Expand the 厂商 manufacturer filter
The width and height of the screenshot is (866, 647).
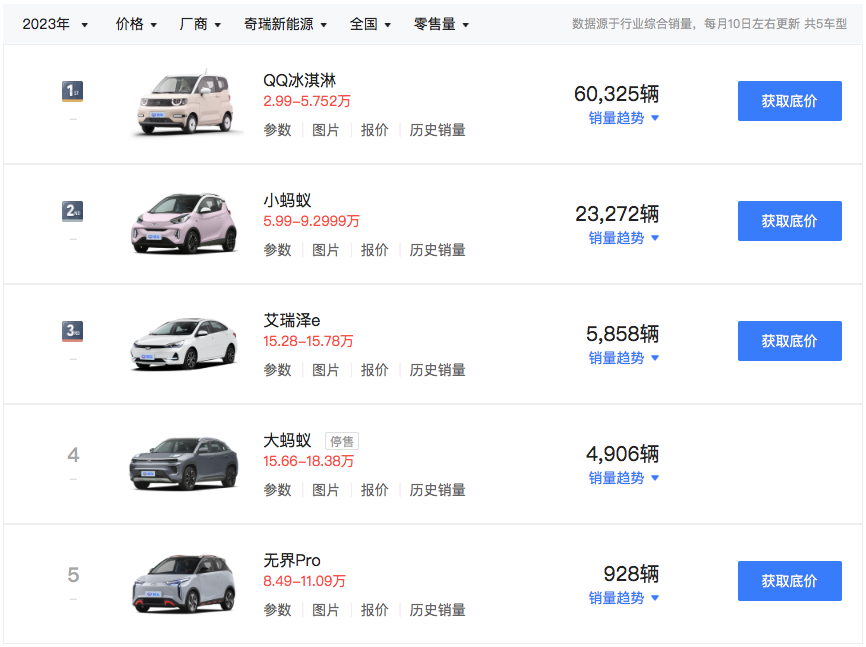point(200,24)
